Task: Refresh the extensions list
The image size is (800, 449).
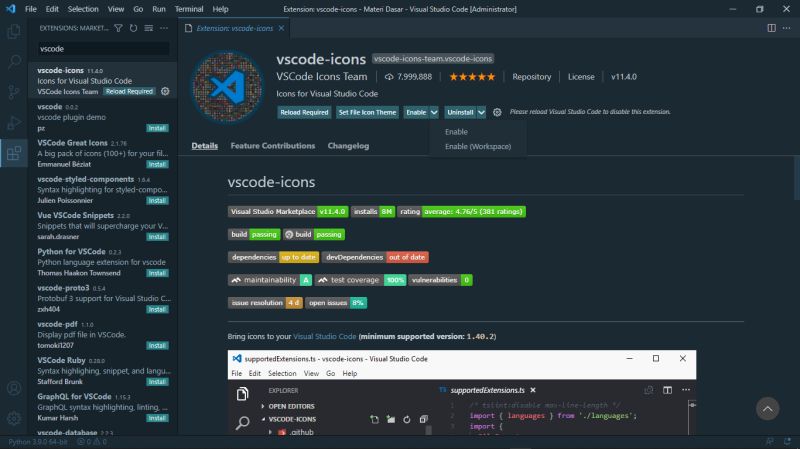Action: pyautogui.click(x=133, y=28)
